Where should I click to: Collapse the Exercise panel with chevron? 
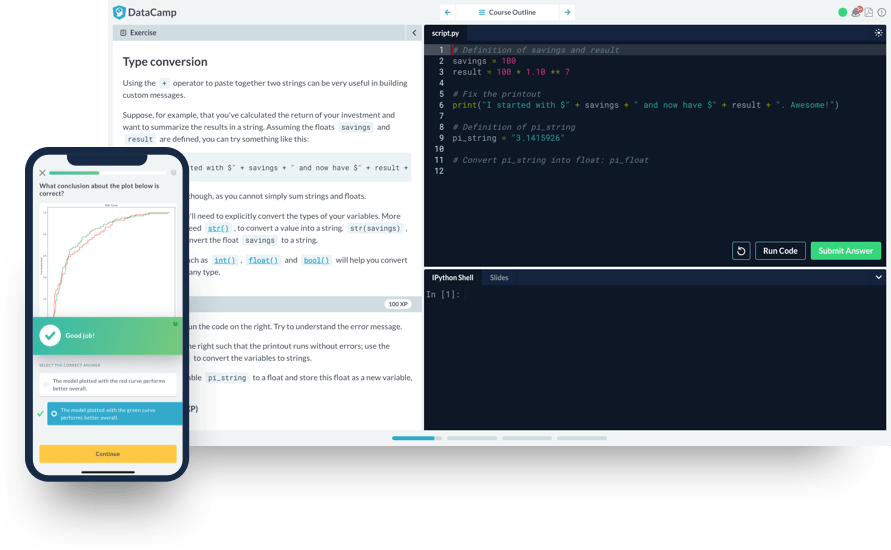(414, 32)
